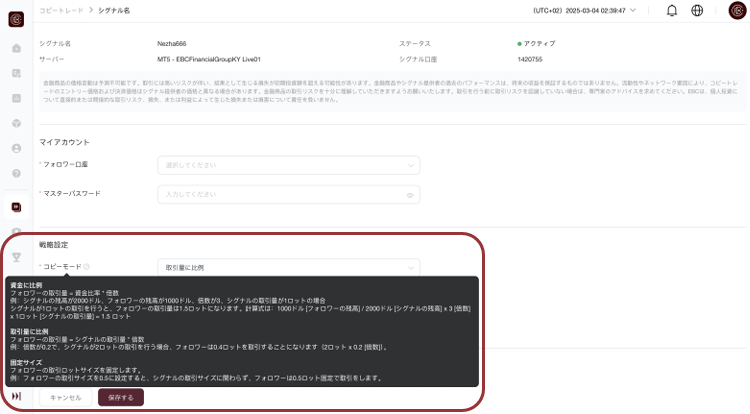This screenshot has height=414, width=750.
Task: Open the home page from the sidebar
Action: (x=16, y=48)
